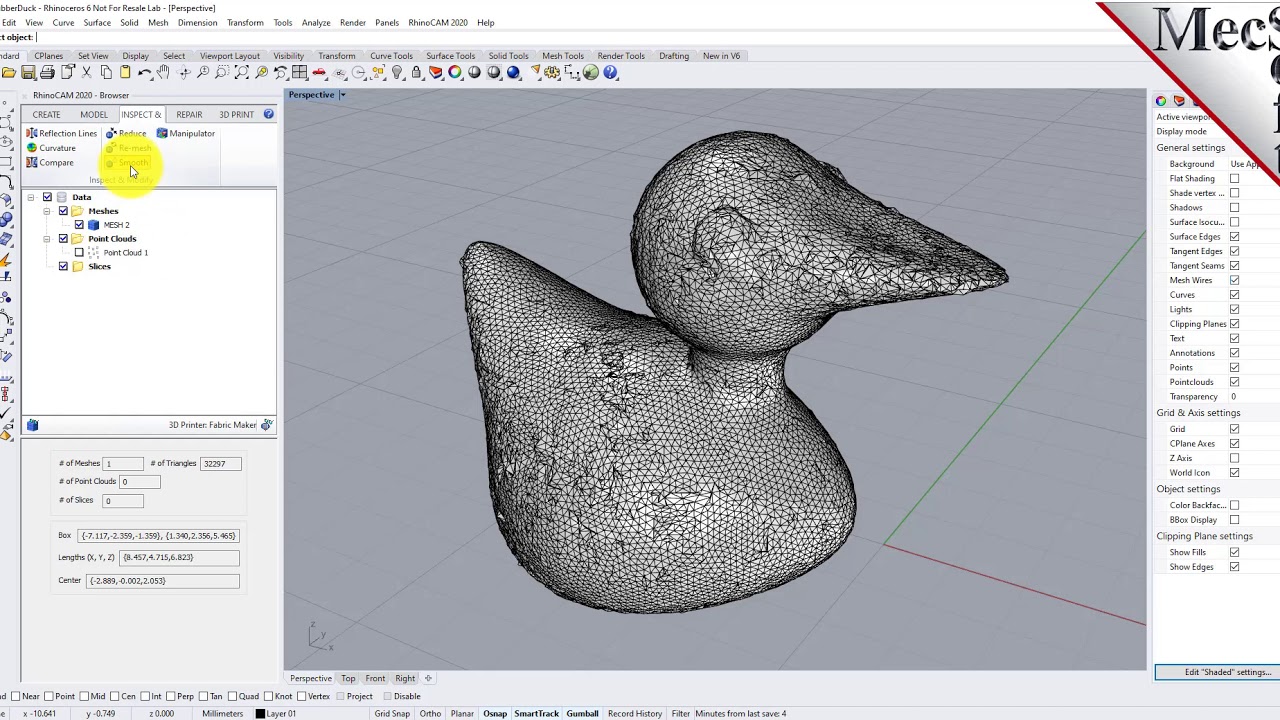Switch to the 3D PRINT tab
The image size is (1280, 720).
(237, 114)
